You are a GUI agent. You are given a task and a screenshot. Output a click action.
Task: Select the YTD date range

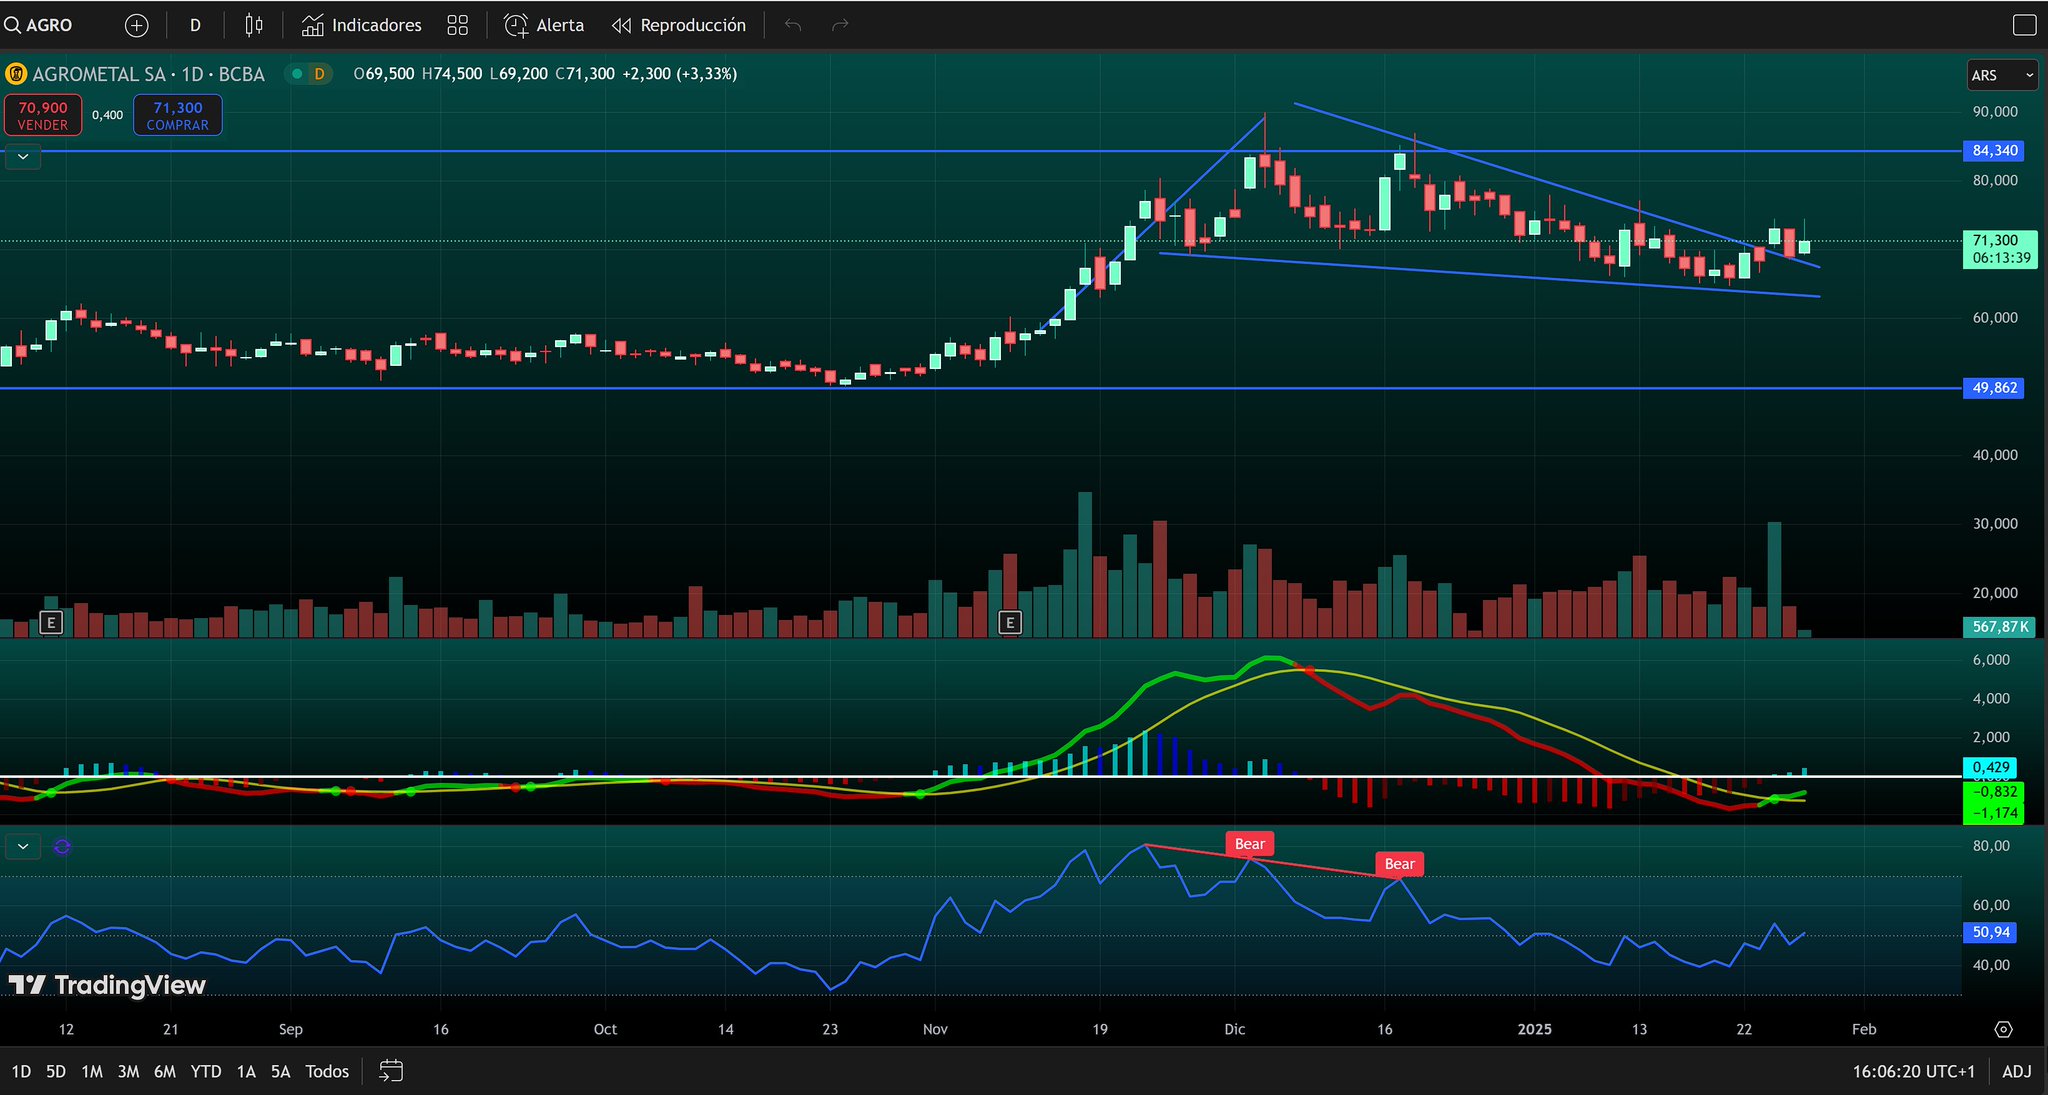pyautogui.click(x=206, y=1072)
